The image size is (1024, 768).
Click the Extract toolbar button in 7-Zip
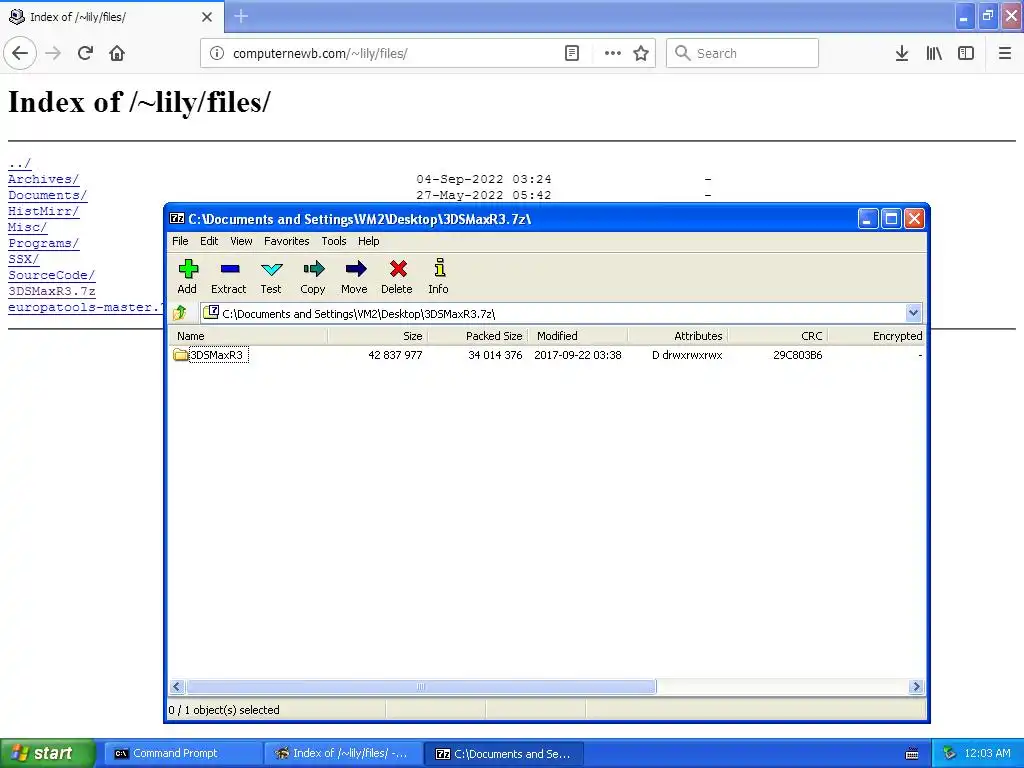229,277
